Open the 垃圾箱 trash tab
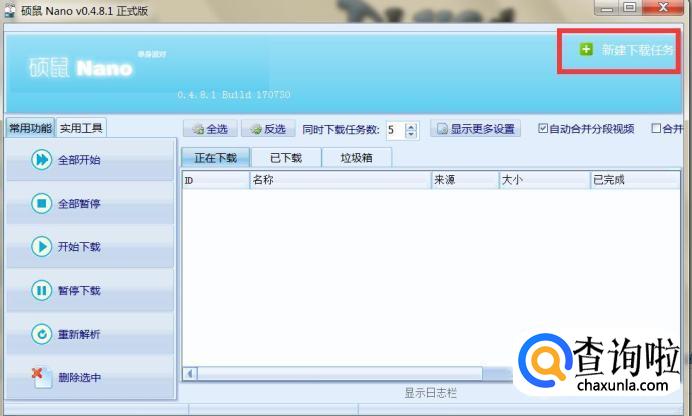 [x=357, y=158]
